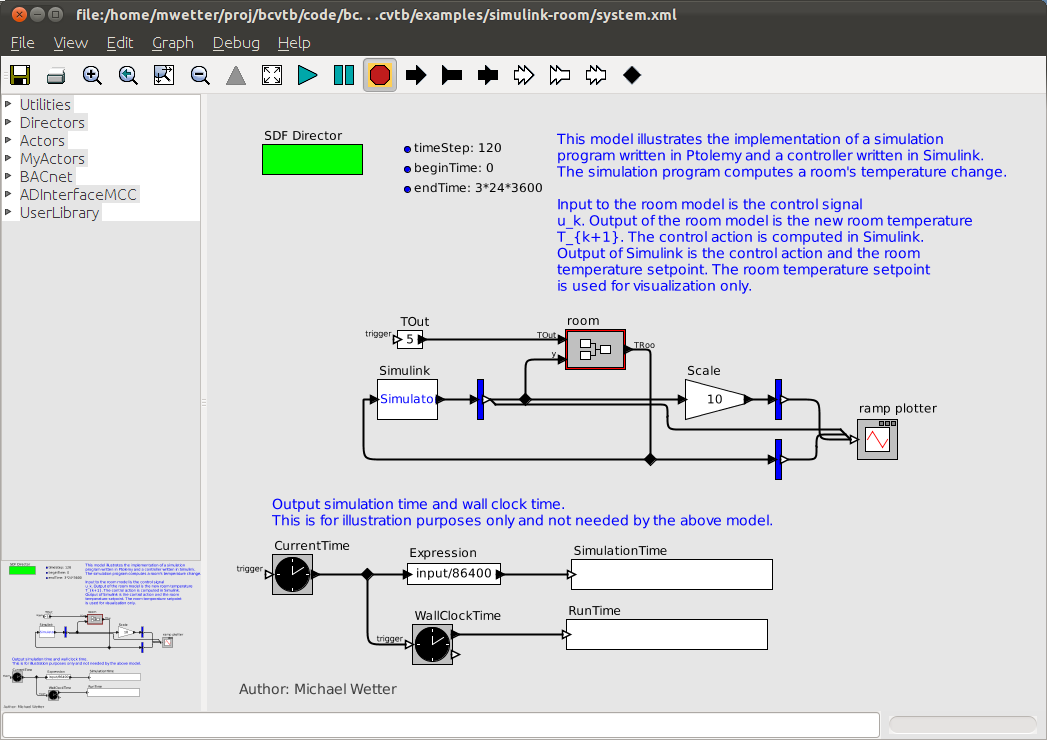Open full-screen presentation mode
Screen dimensions: 1047x740
click(271, 74)
